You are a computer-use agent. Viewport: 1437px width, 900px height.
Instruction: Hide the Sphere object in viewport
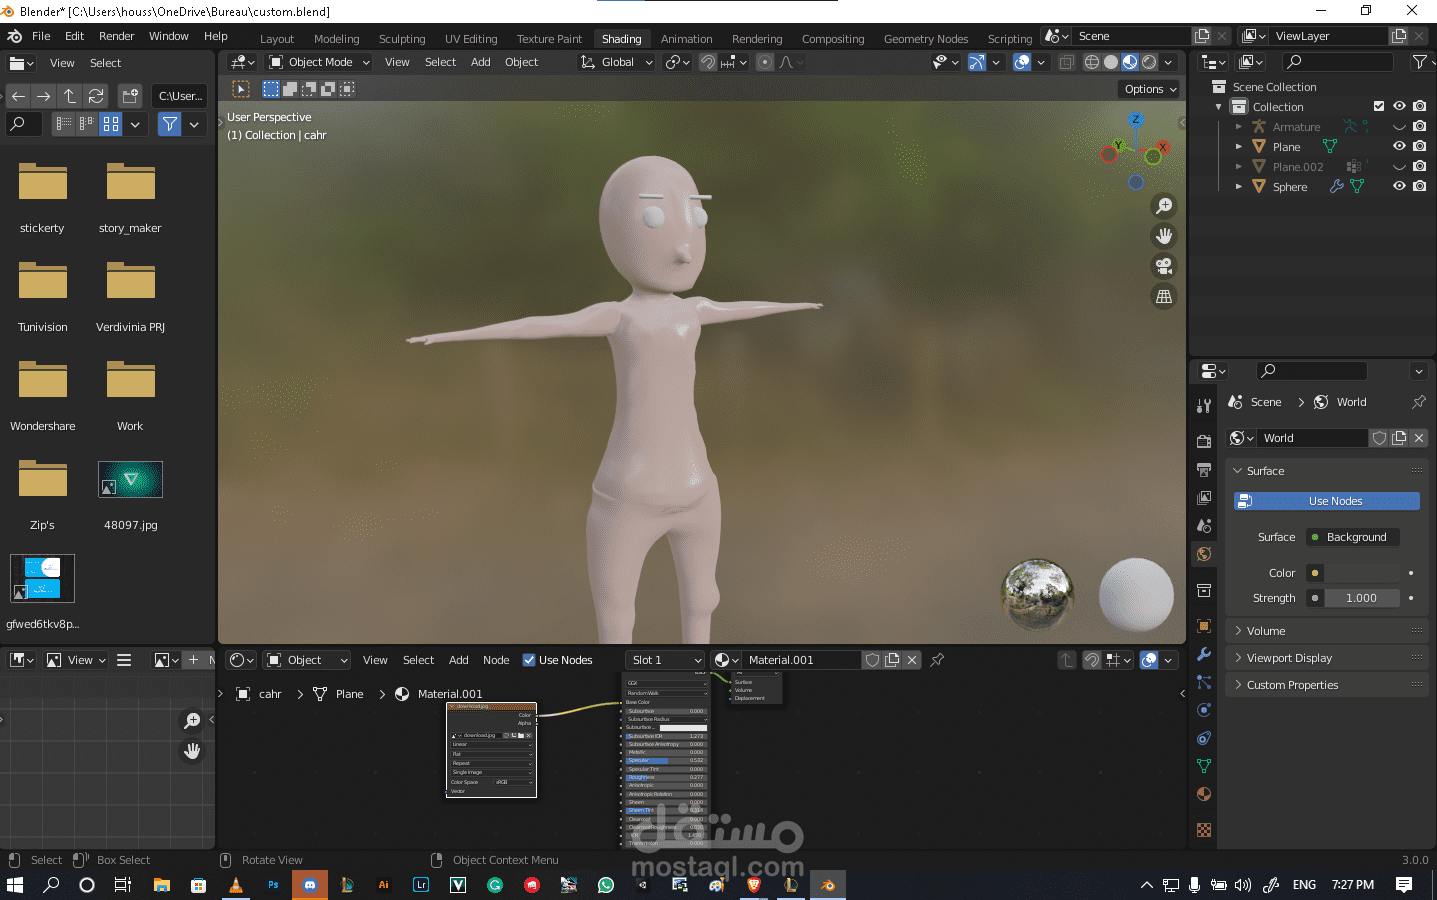(1399, 187)
